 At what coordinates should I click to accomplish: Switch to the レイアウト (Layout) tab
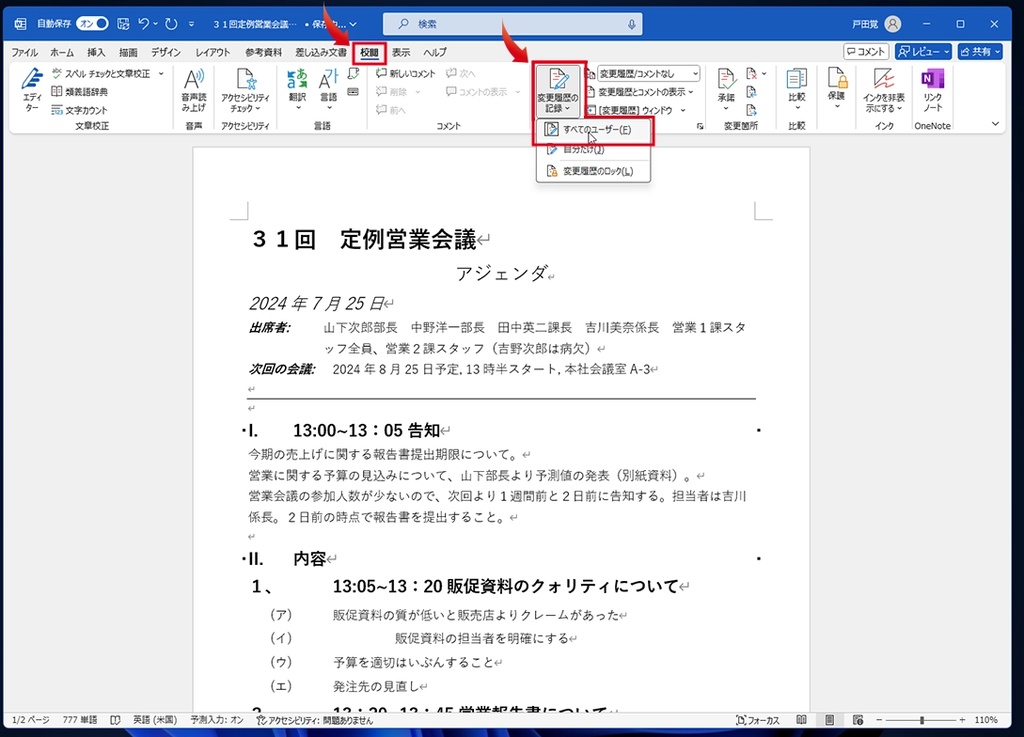[213, 52]
